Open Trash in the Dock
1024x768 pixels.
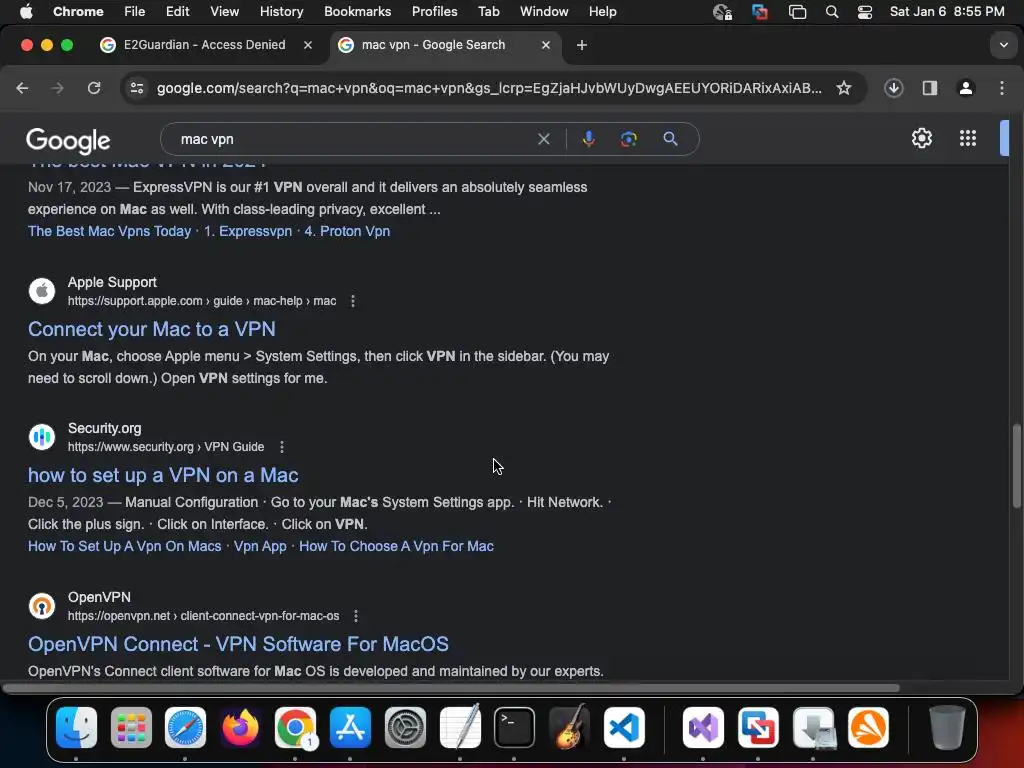(x=946, y=727)
